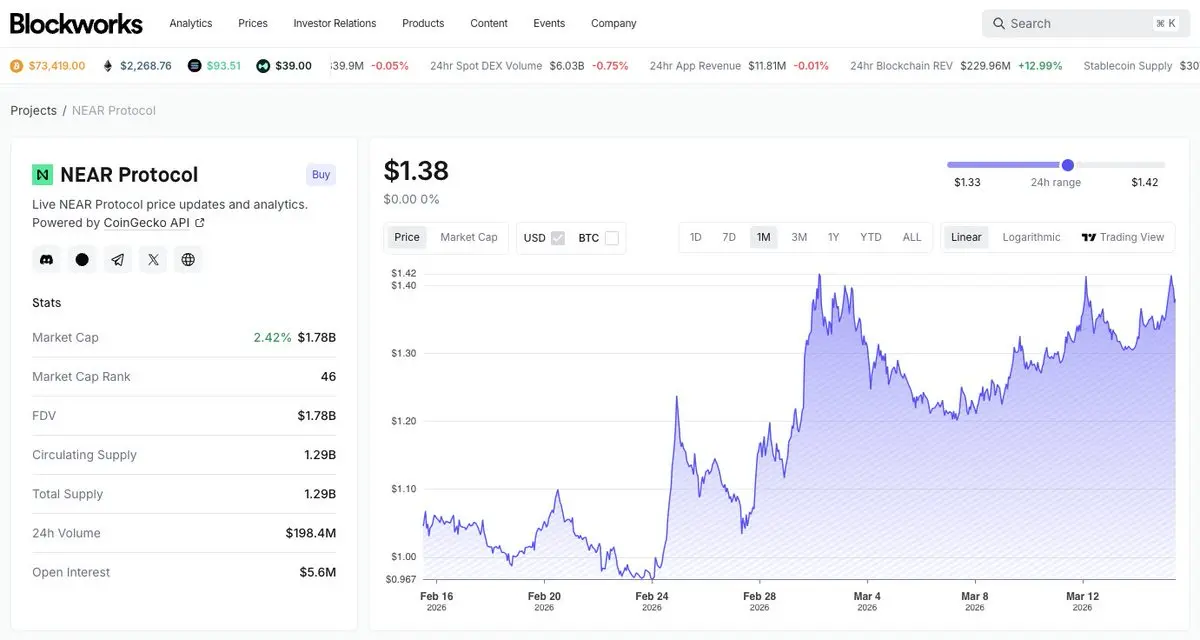This screenshot has height=640, width=1200.
Task: Select the 7D time range
Action: click(x=729, y=238)
